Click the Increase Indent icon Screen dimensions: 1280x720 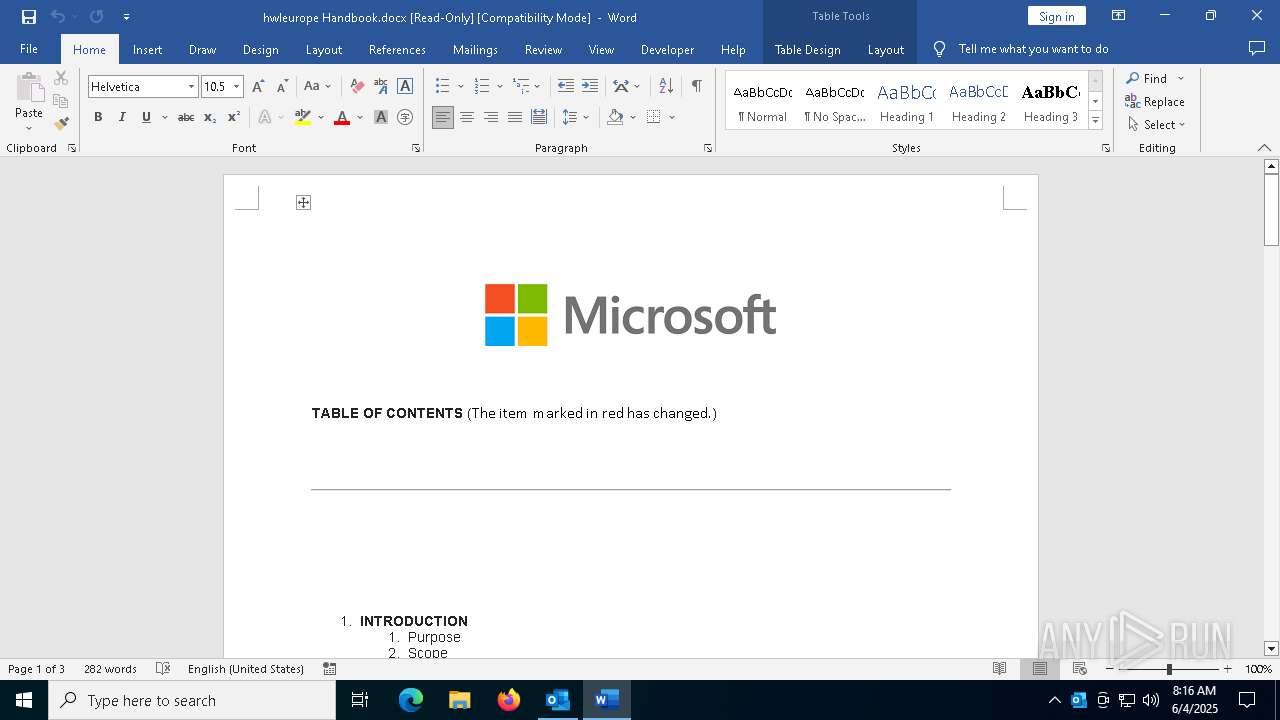coord(590,86)
